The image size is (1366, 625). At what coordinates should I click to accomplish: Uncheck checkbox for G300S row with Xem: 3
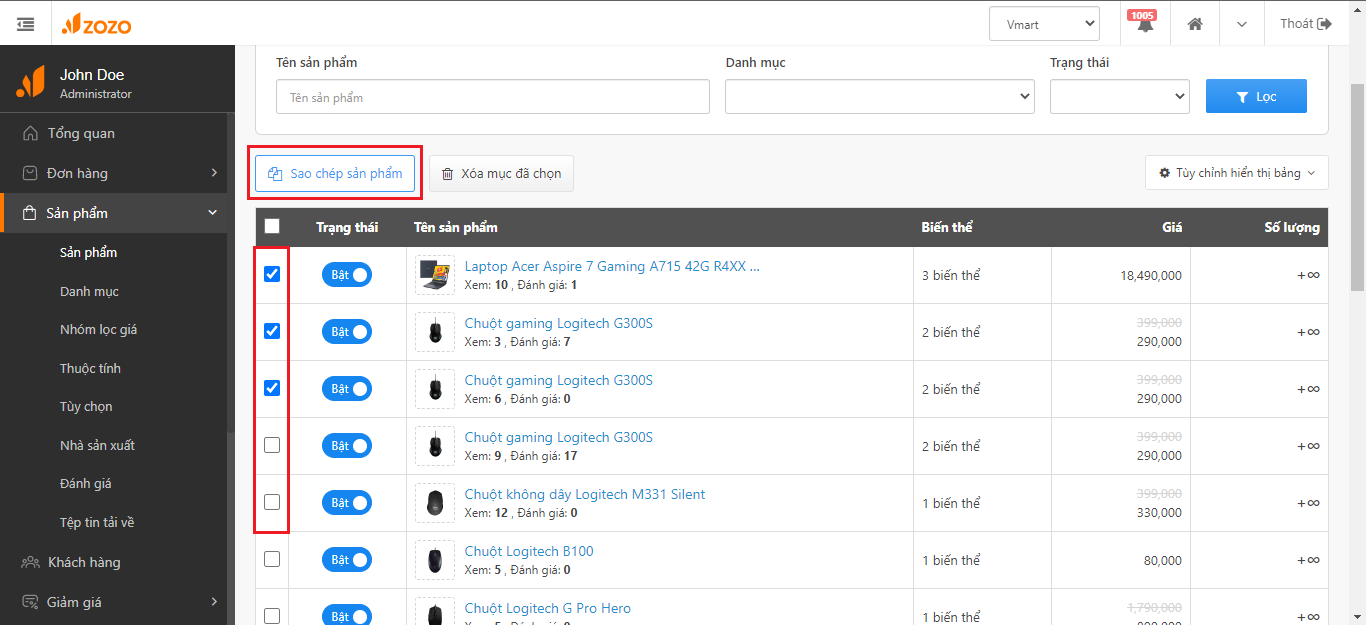coord(272,331)
